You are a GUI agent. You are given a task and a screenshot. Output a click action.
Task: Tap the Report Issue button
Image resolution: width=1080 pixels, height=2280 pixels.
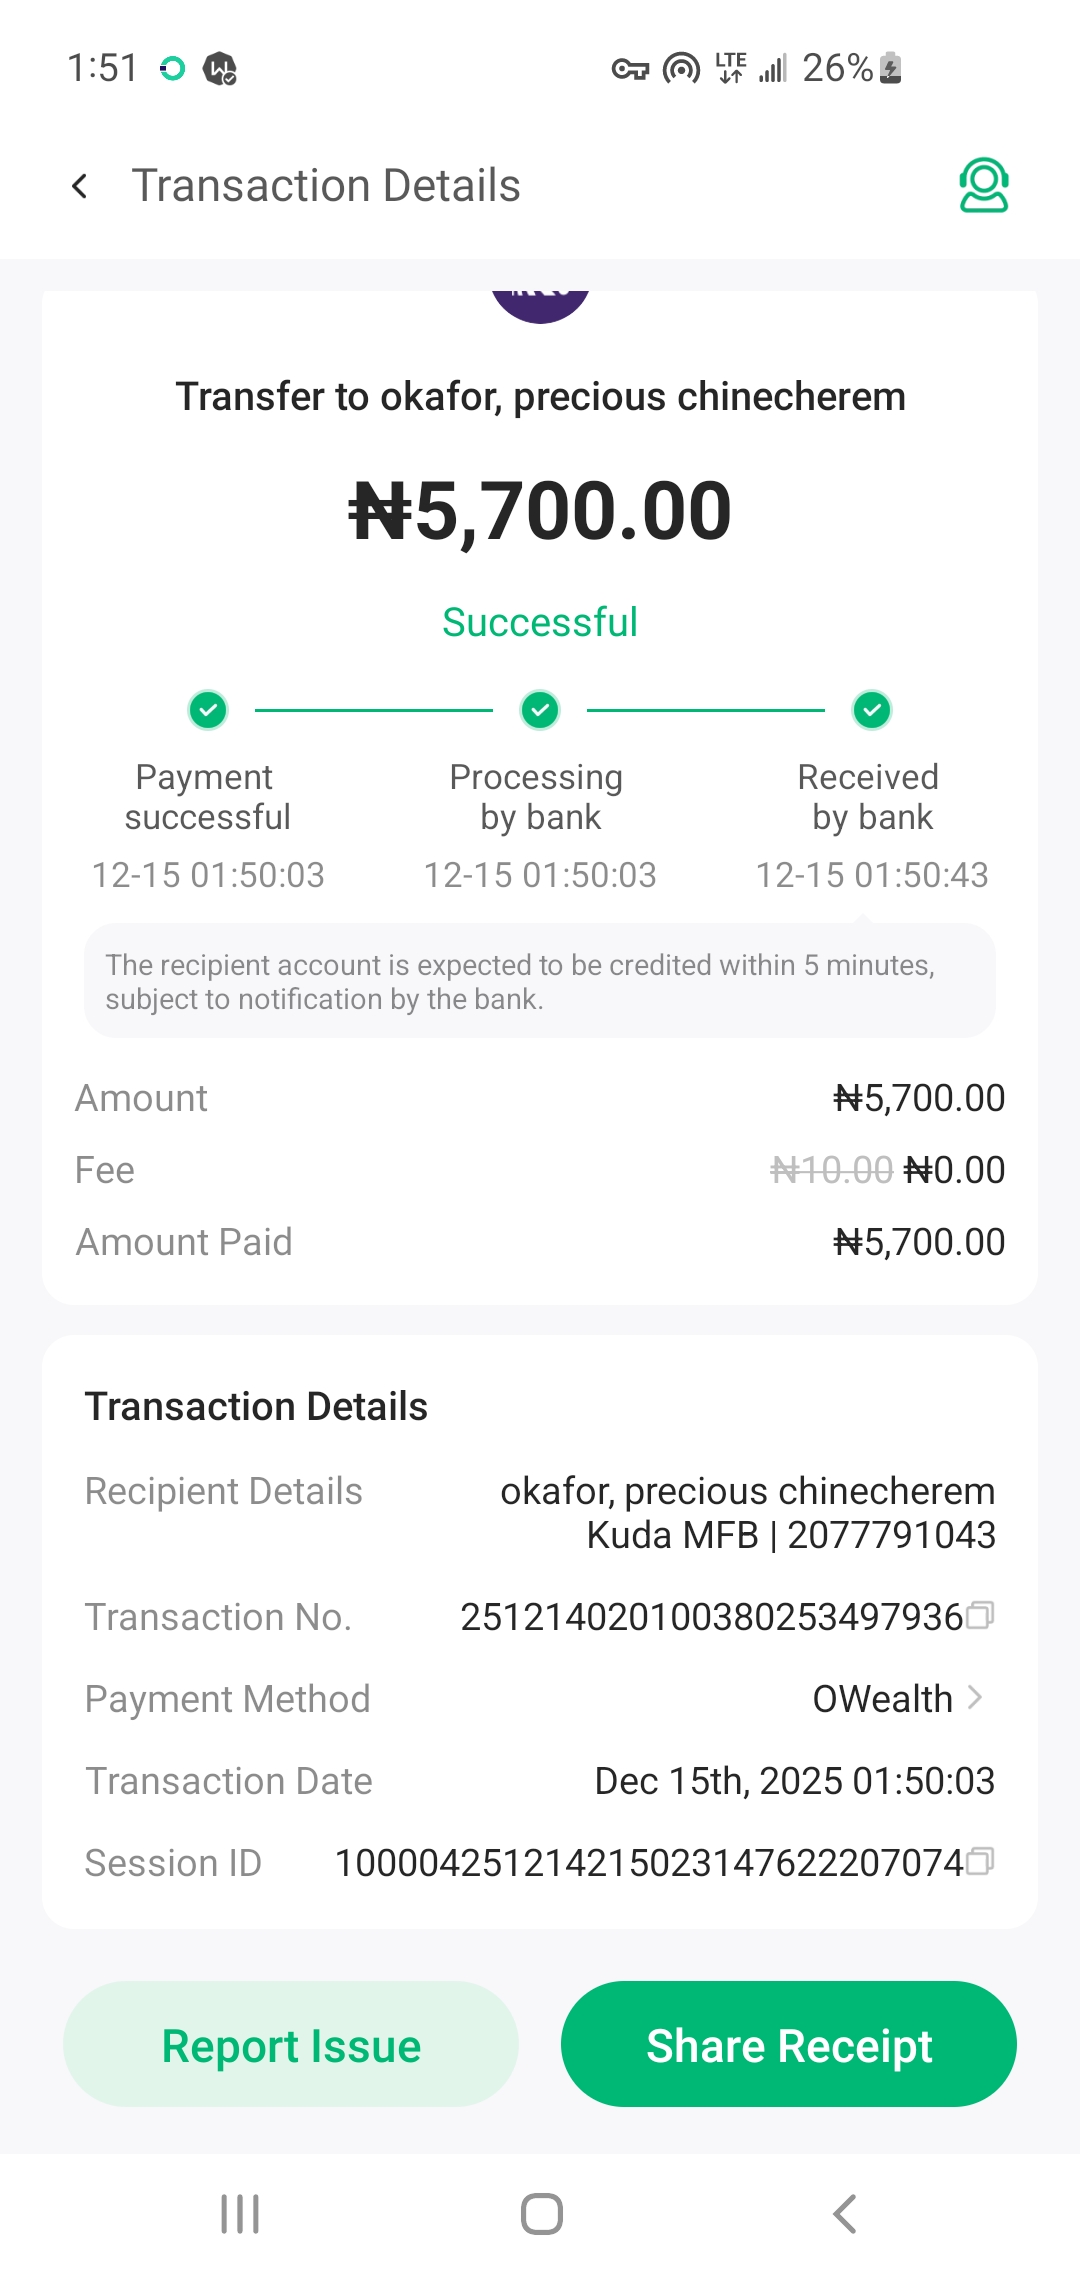(291, 2045)
